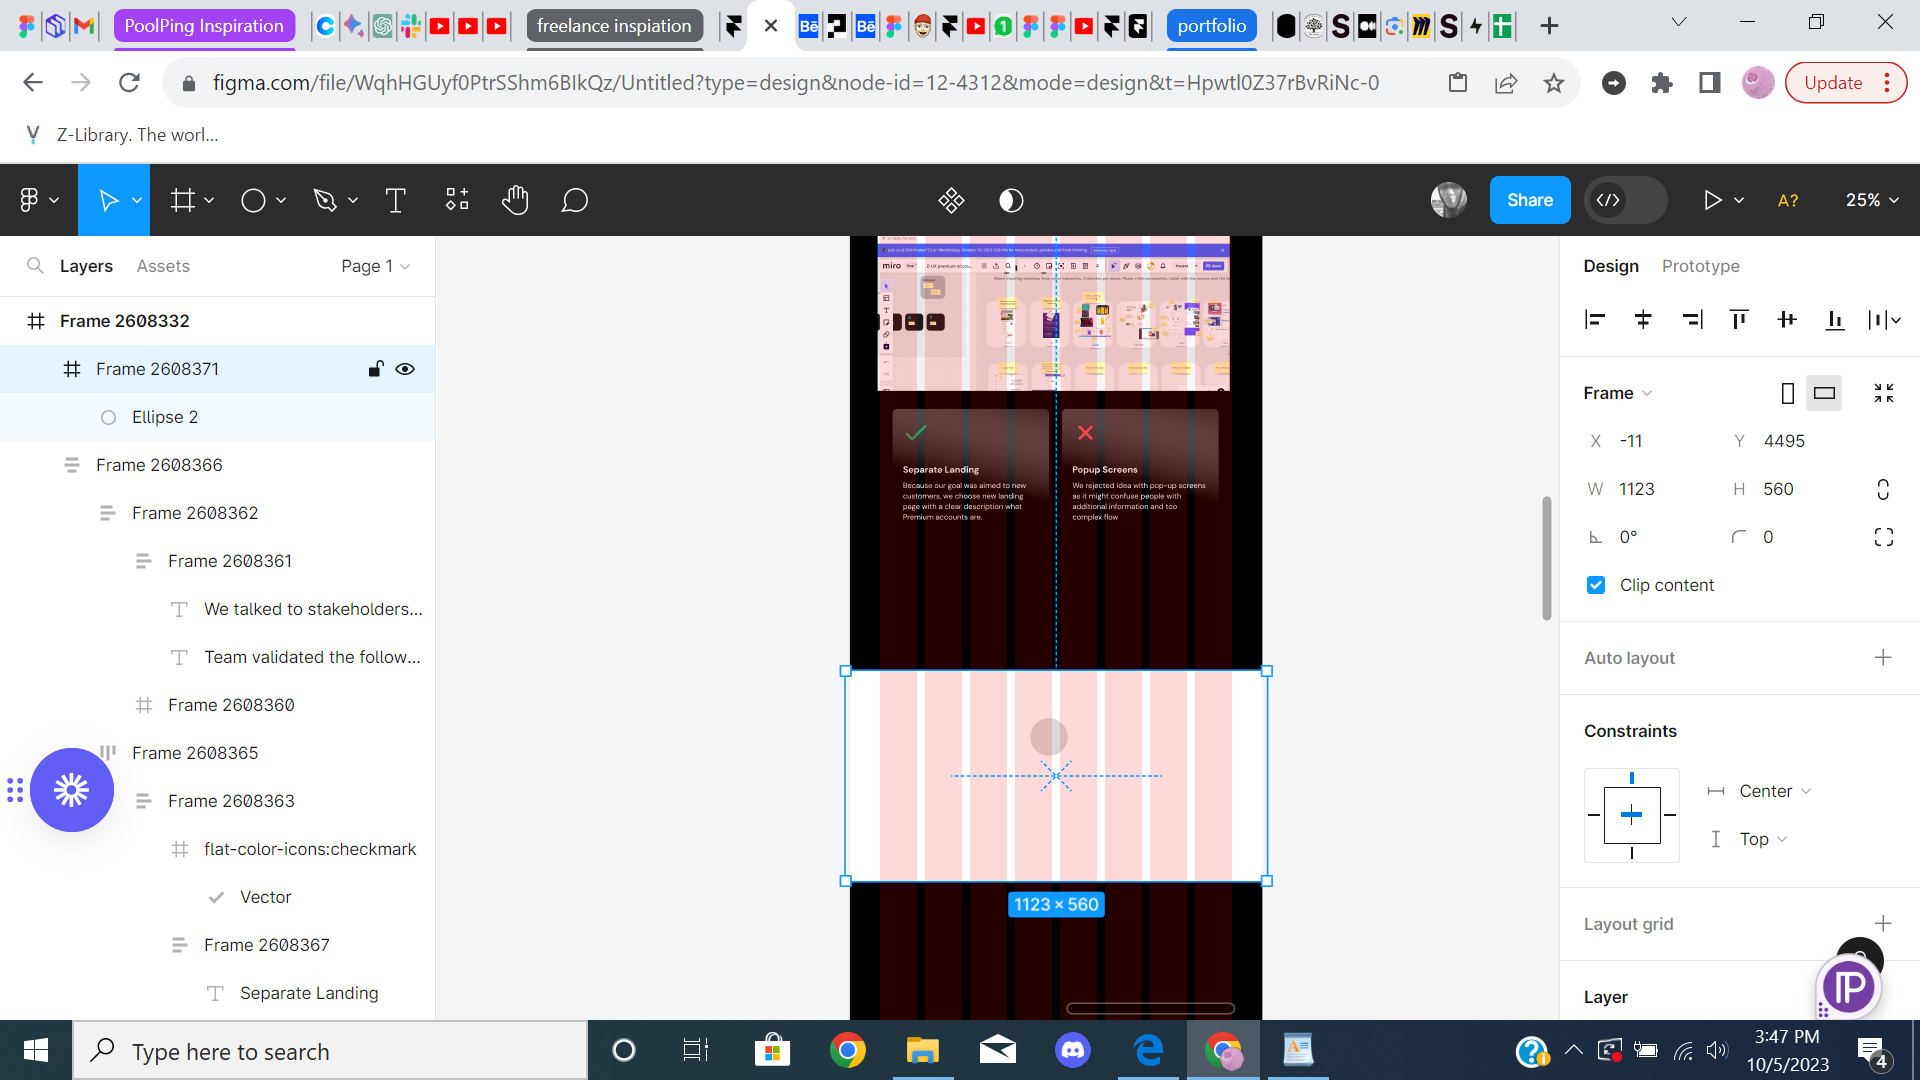Switch to the Layers tab
This screenshot has height=1080, width=1920.
(86, 266)
